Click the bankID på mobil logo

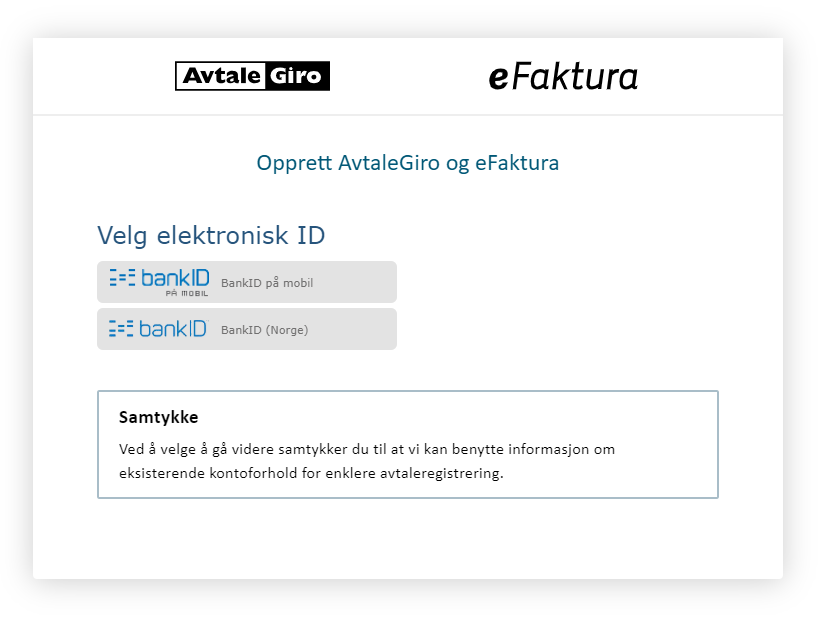coord(160,282)
